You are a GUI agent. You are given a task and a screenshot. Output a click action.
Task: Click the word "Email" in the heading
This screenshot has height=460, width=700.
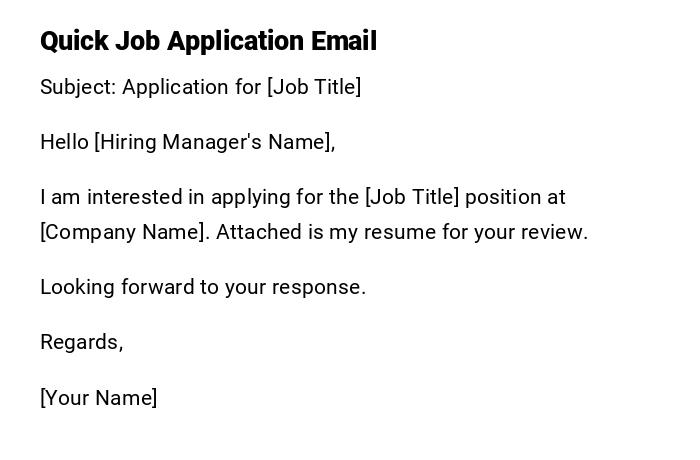coord(343,42)
